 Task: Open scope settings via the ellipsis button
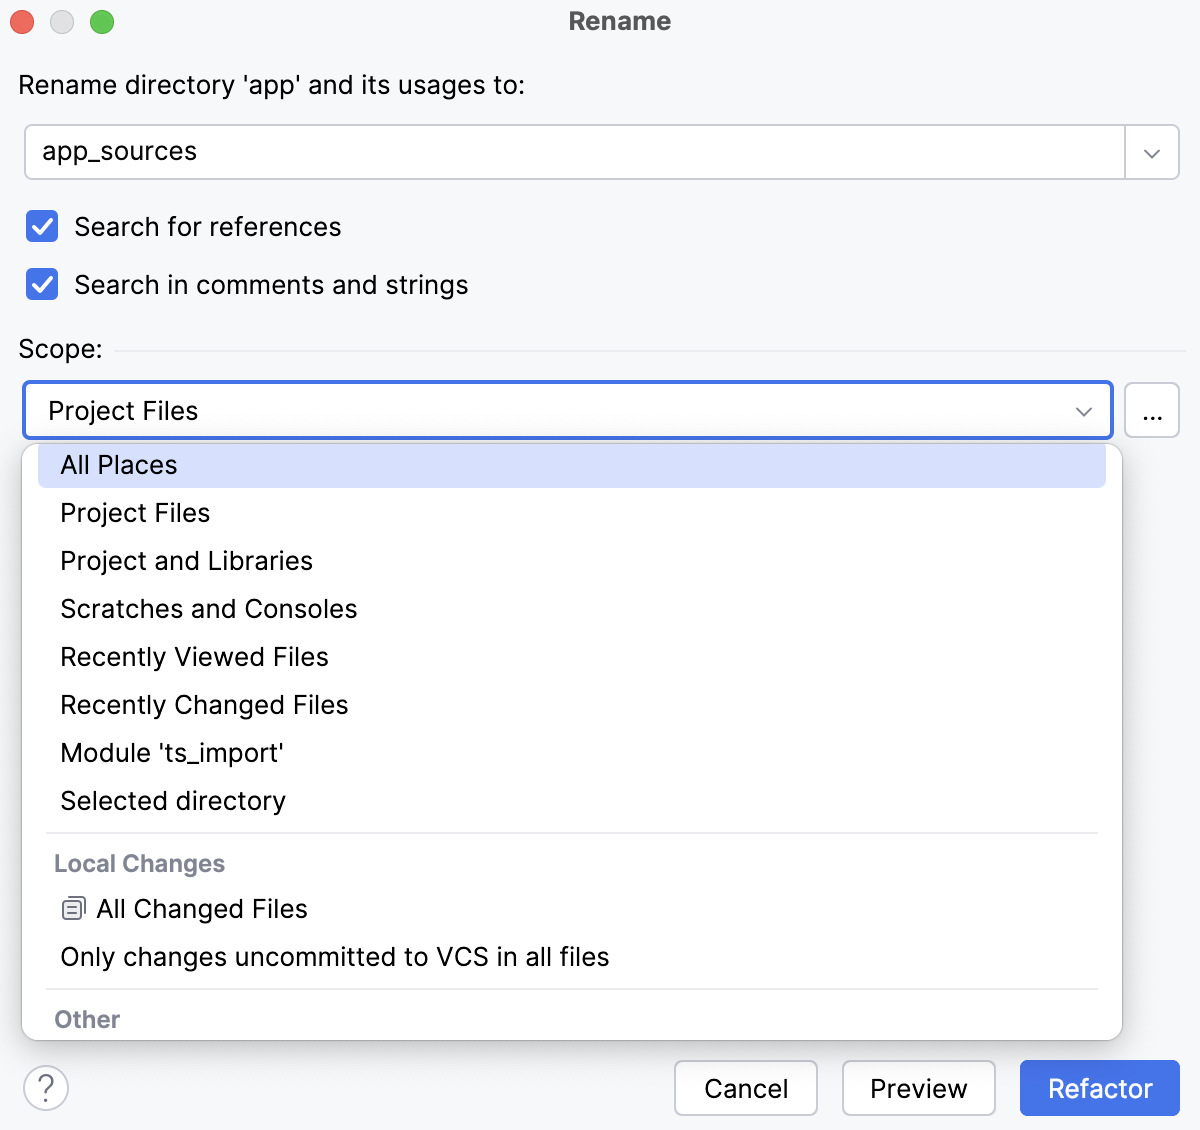[1152, 410]
